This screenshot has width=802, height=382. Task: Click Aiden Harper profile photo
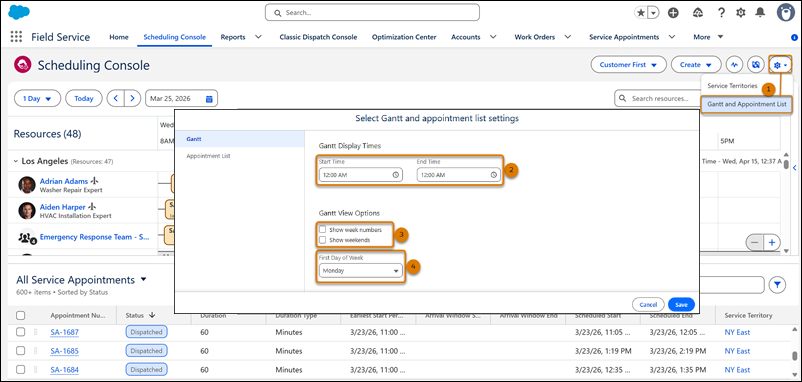[x=27, y=211]
